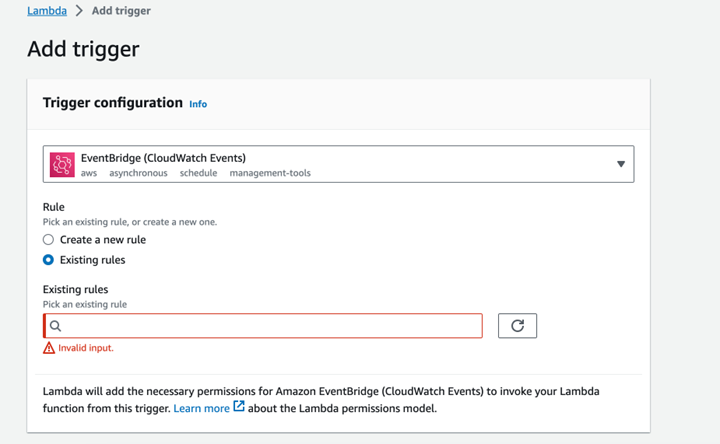Select the Existing rules radio option
Image resolution: width=720 pixels, height=444 pixels.
click(x=48, y=260)
